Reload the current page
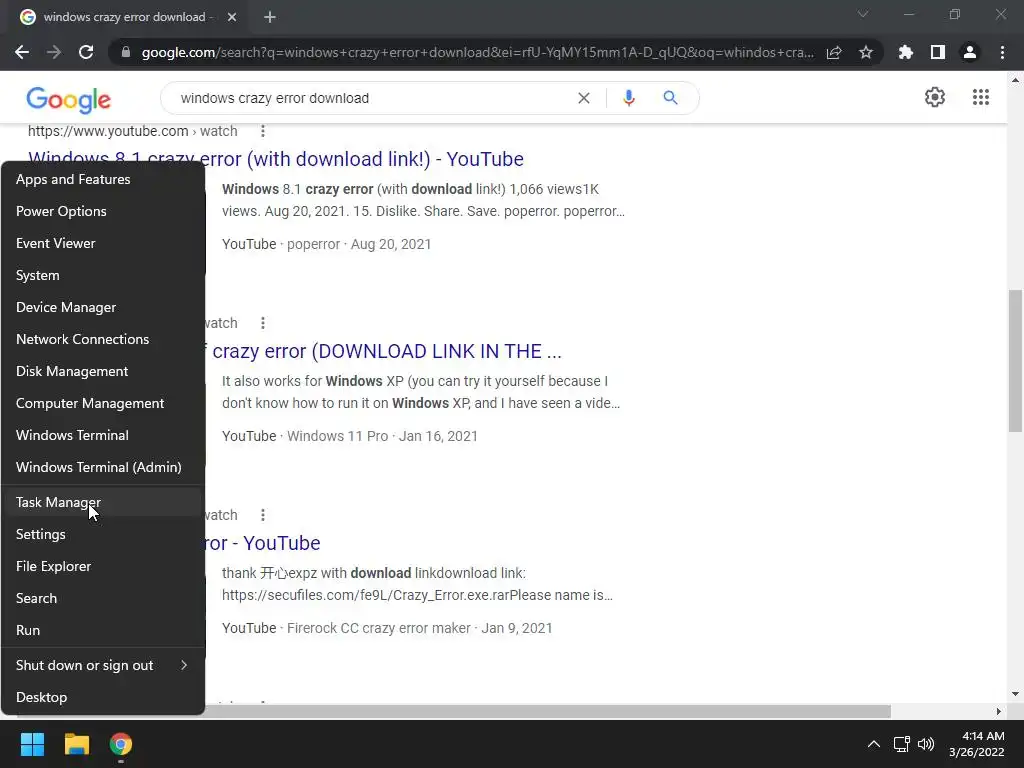 tap(86, 52)
